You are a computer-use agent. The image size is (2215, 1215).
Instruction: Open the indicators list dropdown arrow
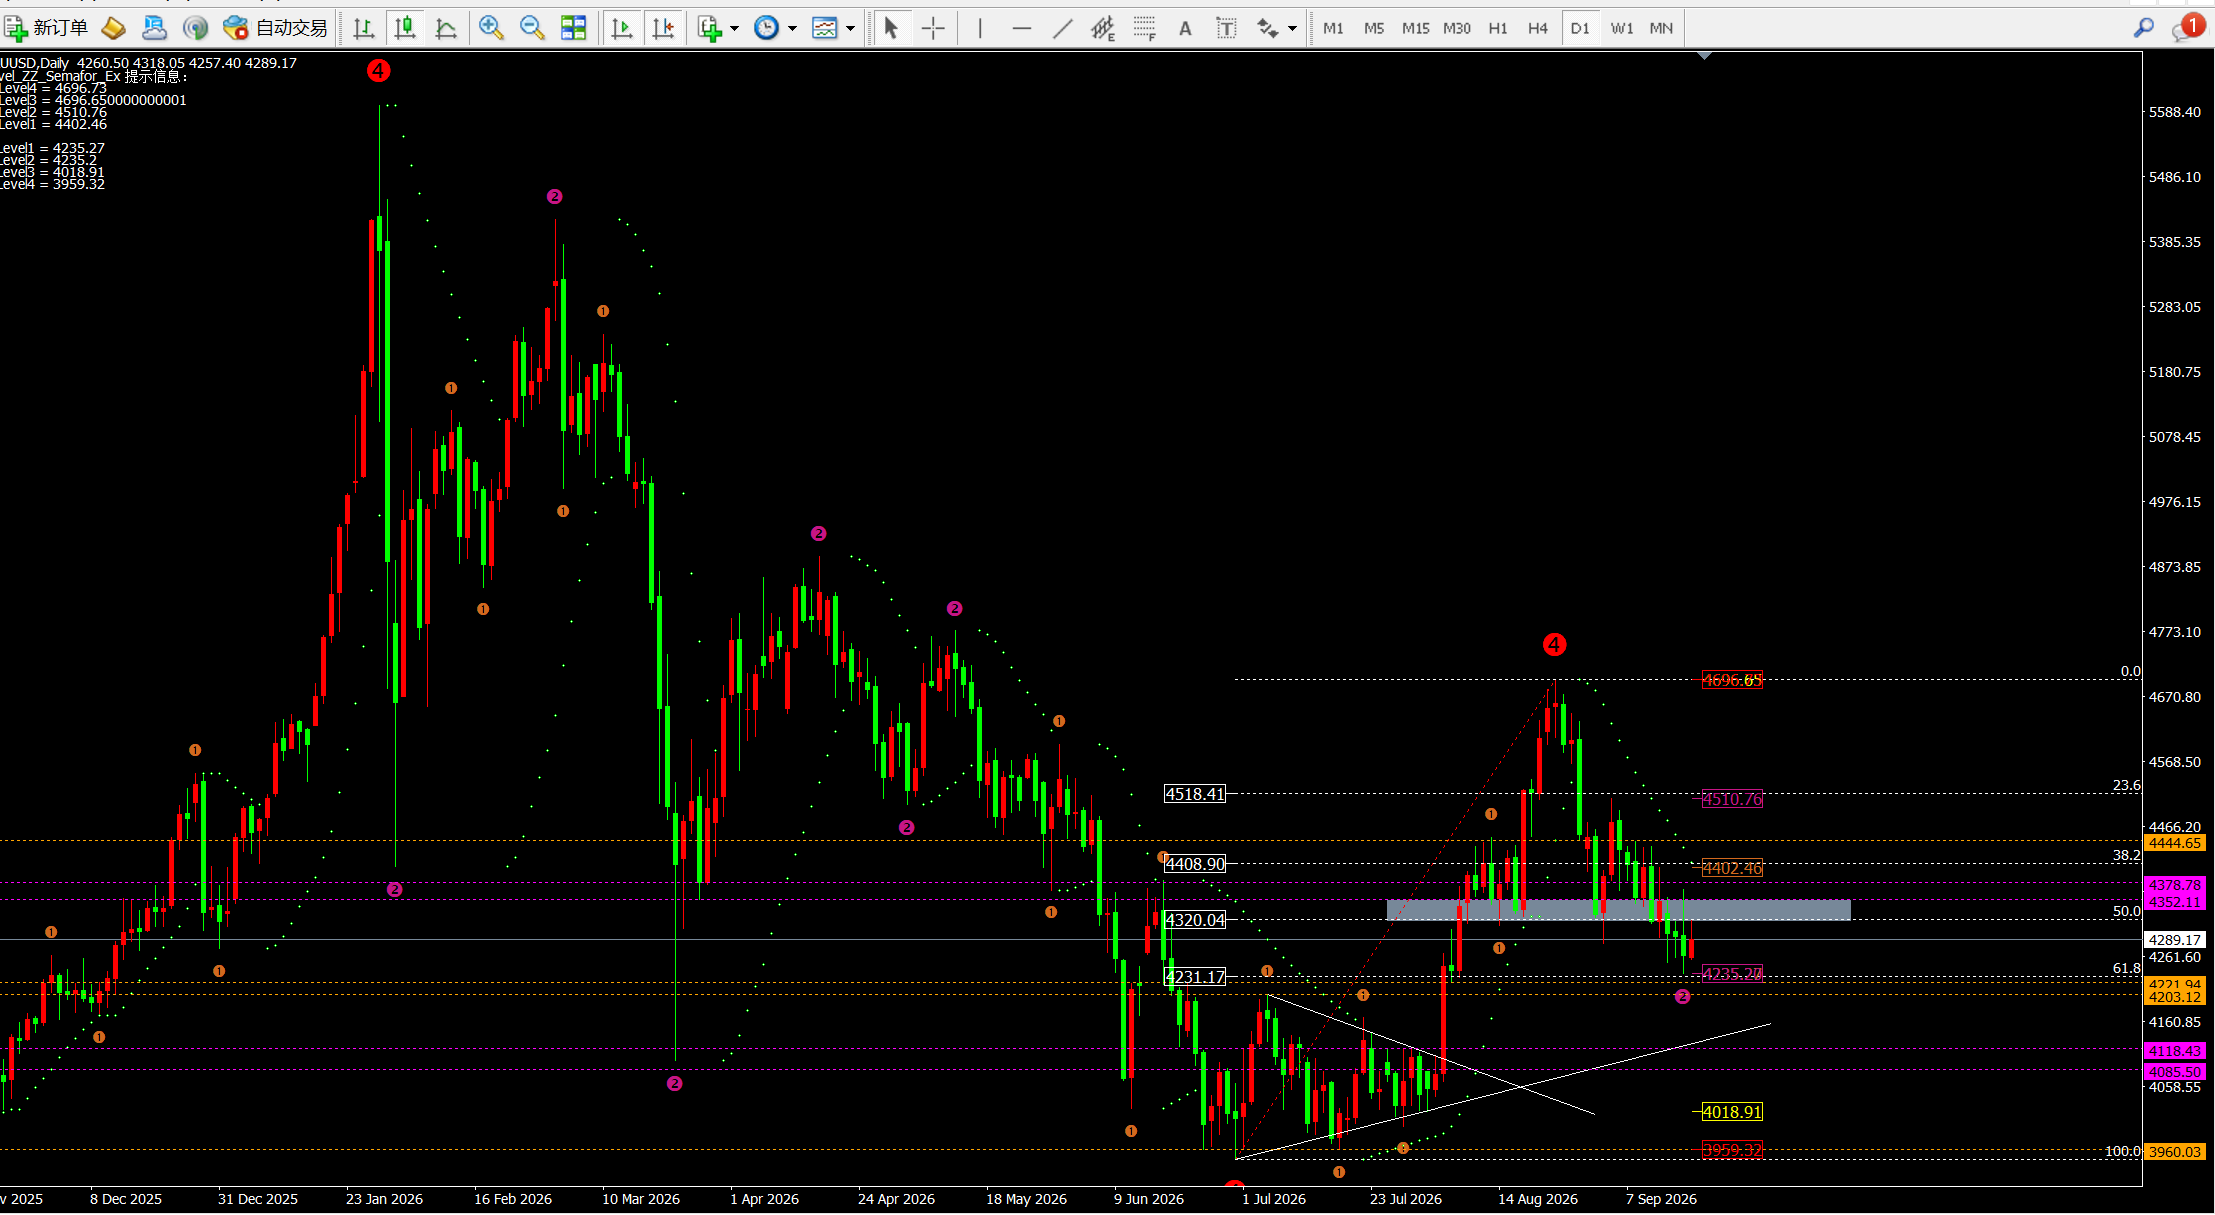[734, 28]
